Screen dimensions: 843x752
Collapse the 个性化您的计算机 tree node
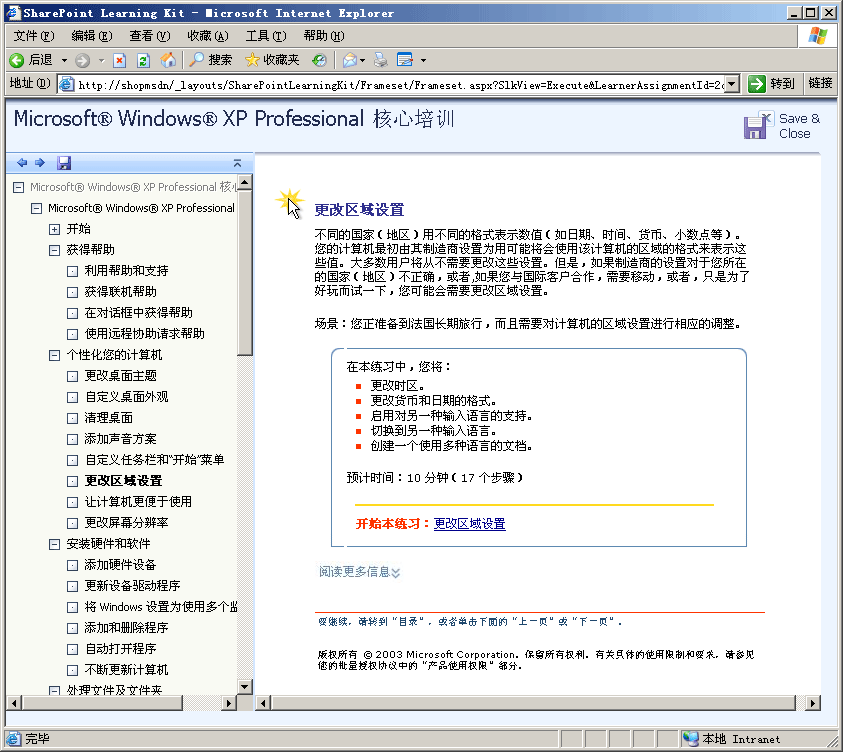[54, 355]
